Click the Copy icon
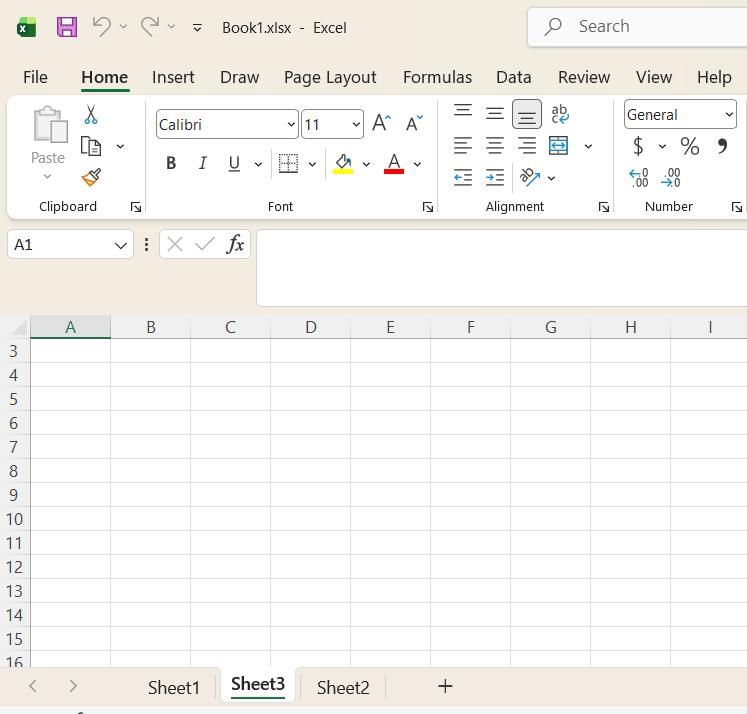 (91, 146)
